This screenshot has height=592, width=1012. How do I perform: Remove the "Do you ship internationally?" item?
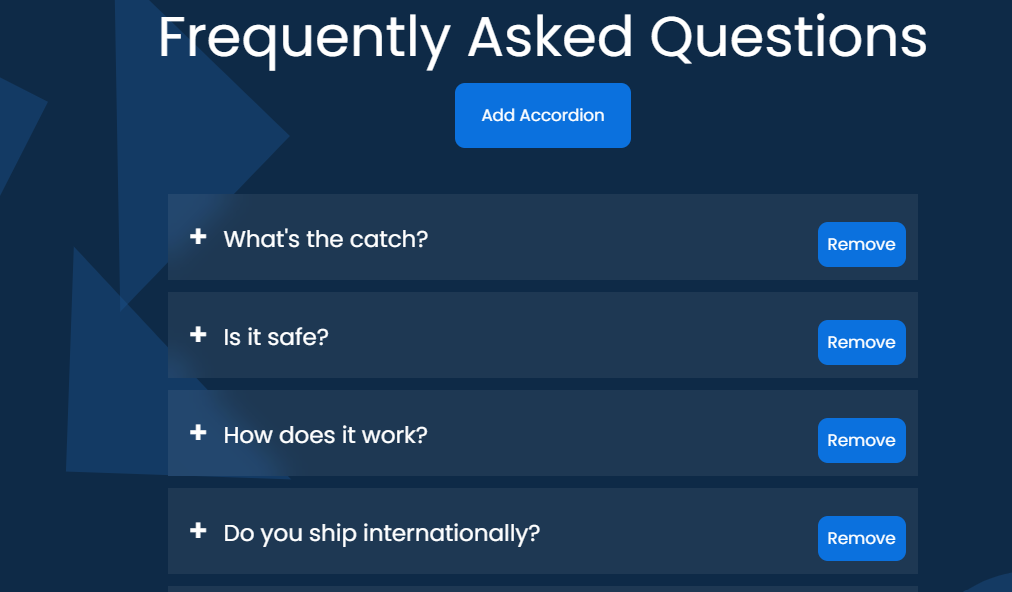point(861,538)
